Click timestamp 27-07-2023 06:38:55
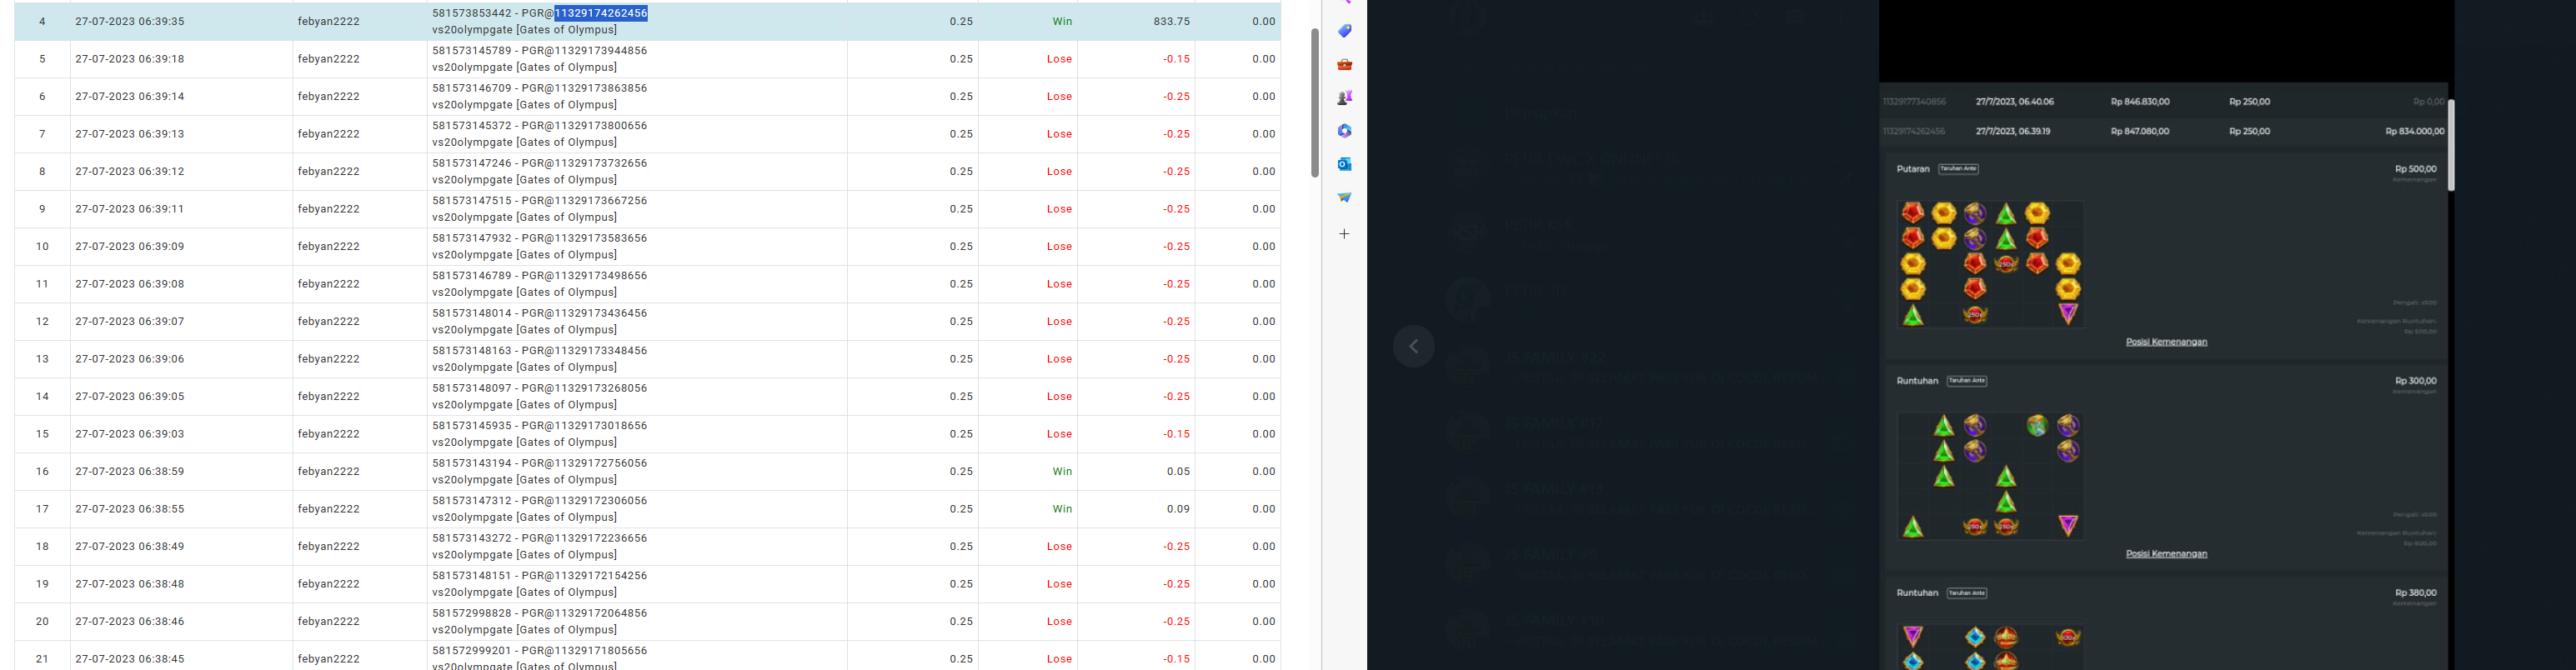The width and height of the screenshot is (2576, 670). tap(130, 509)
